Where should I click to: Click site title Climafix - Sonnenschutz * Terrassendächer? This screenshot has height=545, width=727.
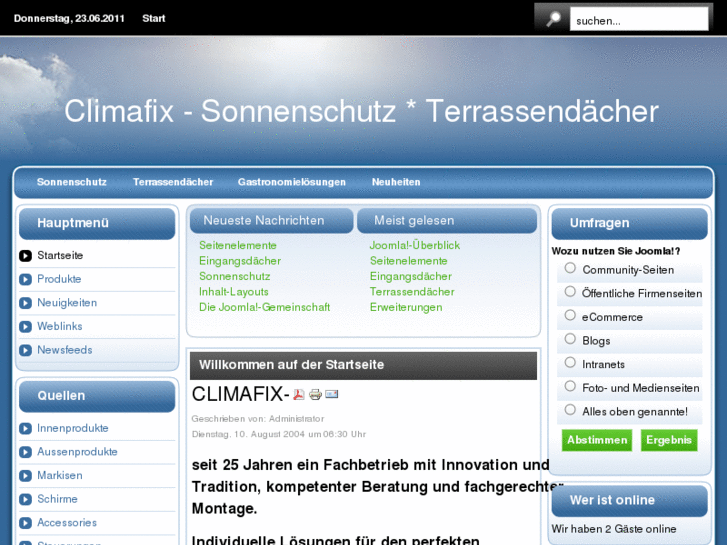click(x=361, y=111)
